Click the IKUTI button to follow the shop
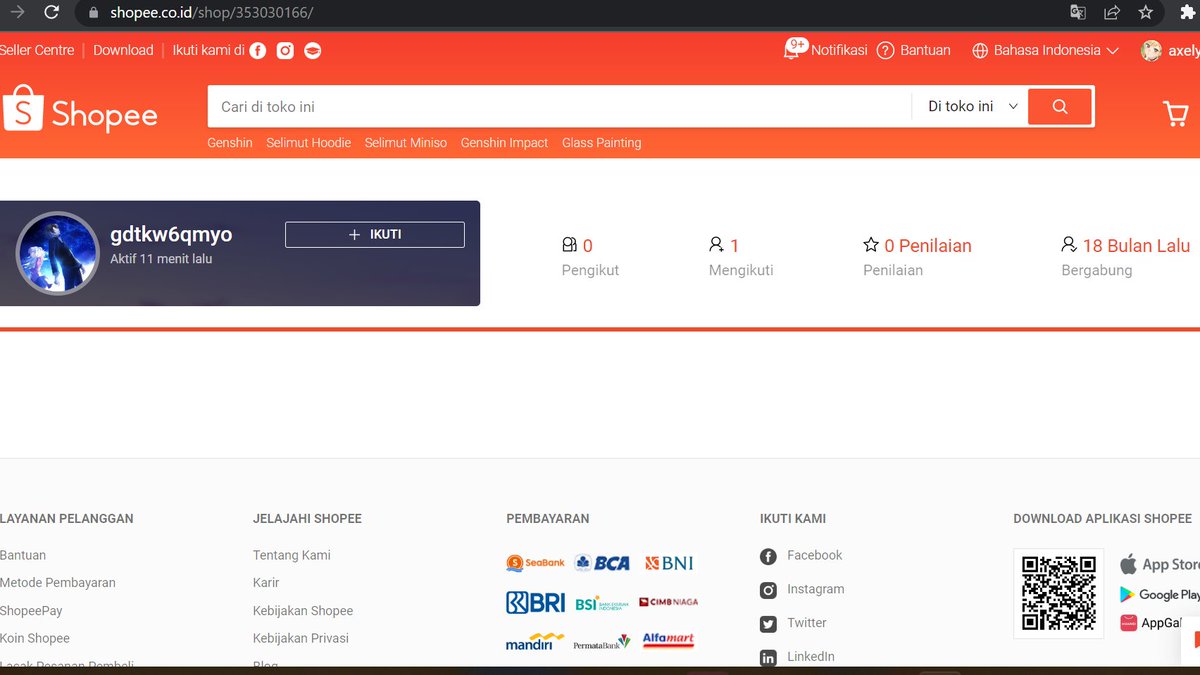Screen dimensions: 1200x675 click(374, 234)
